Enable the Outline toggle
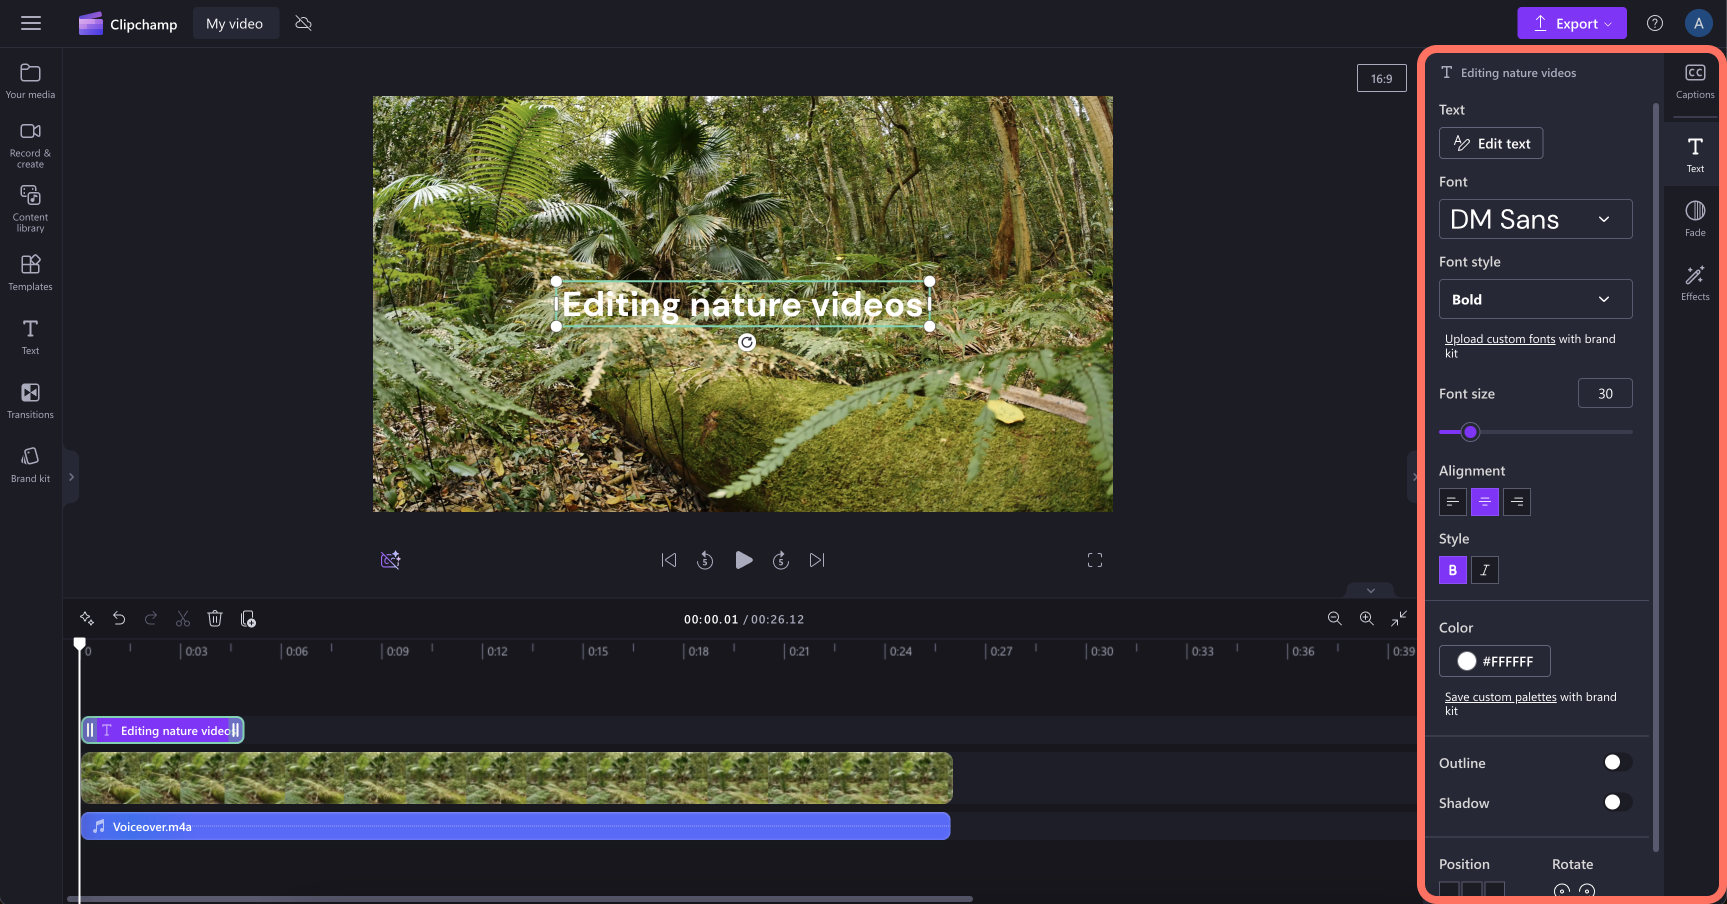This screenshot has height=904, width=1727. pyautogui.click(x=1617, y=763)
